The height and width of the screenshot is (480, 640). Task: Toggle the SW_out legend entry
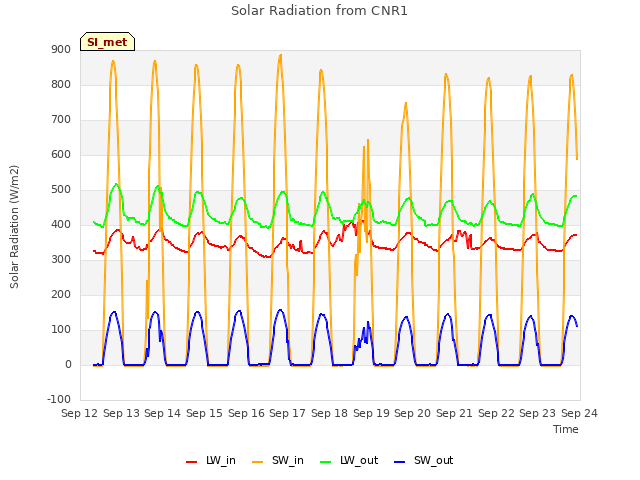pyautogui.click(x=424, y=461)
